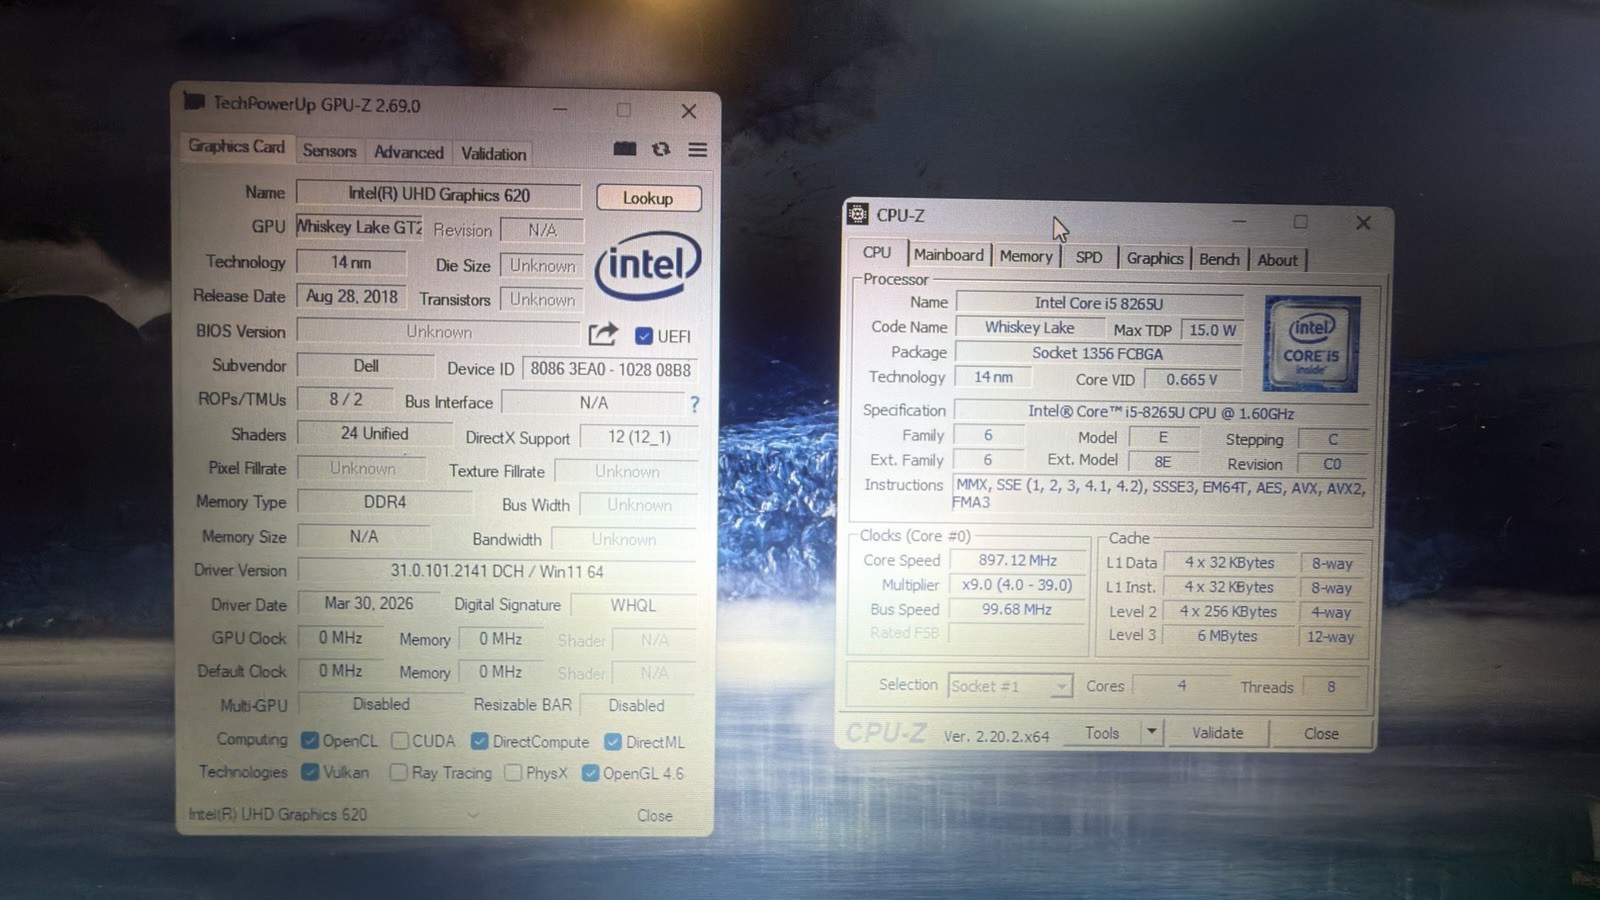Toggle the CUDA checkbox
Viewport: 1600px width, 900px height.
[400, 741]
